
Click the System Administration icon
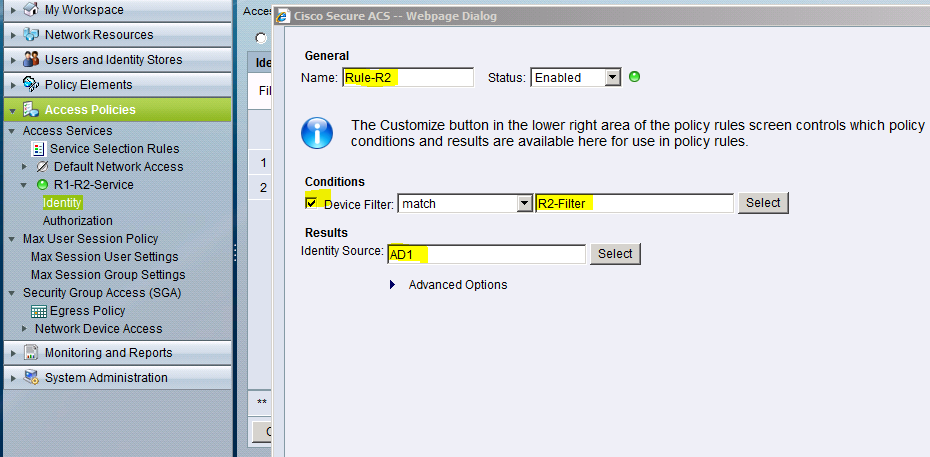coord(31,378)
